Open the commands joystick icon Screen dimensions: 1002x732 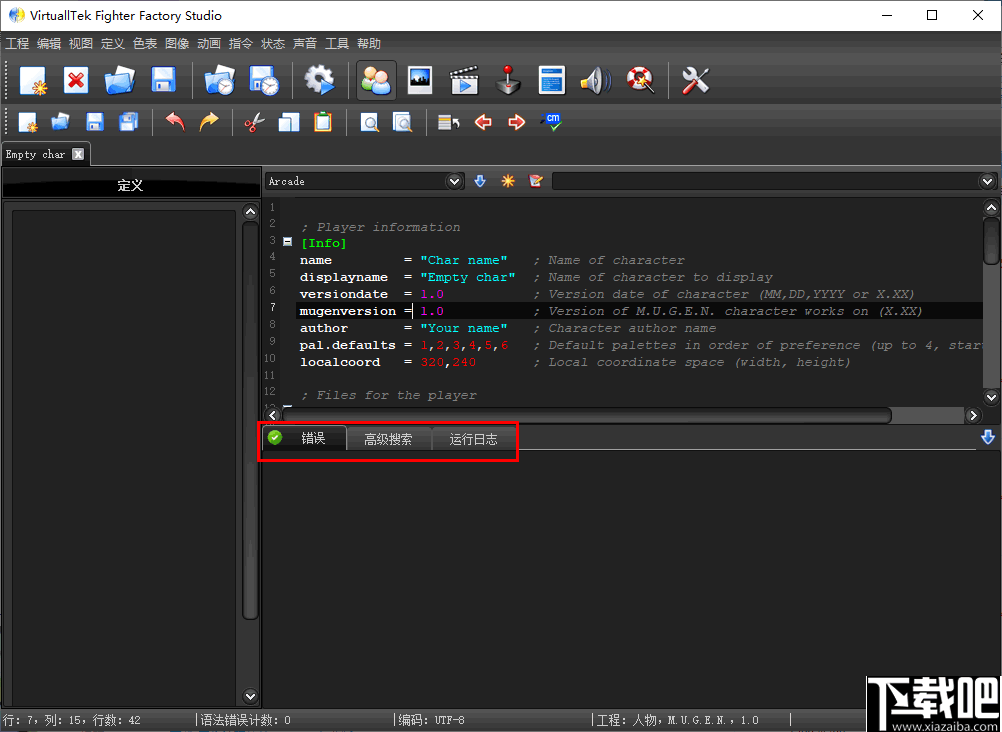coord(509,80)
